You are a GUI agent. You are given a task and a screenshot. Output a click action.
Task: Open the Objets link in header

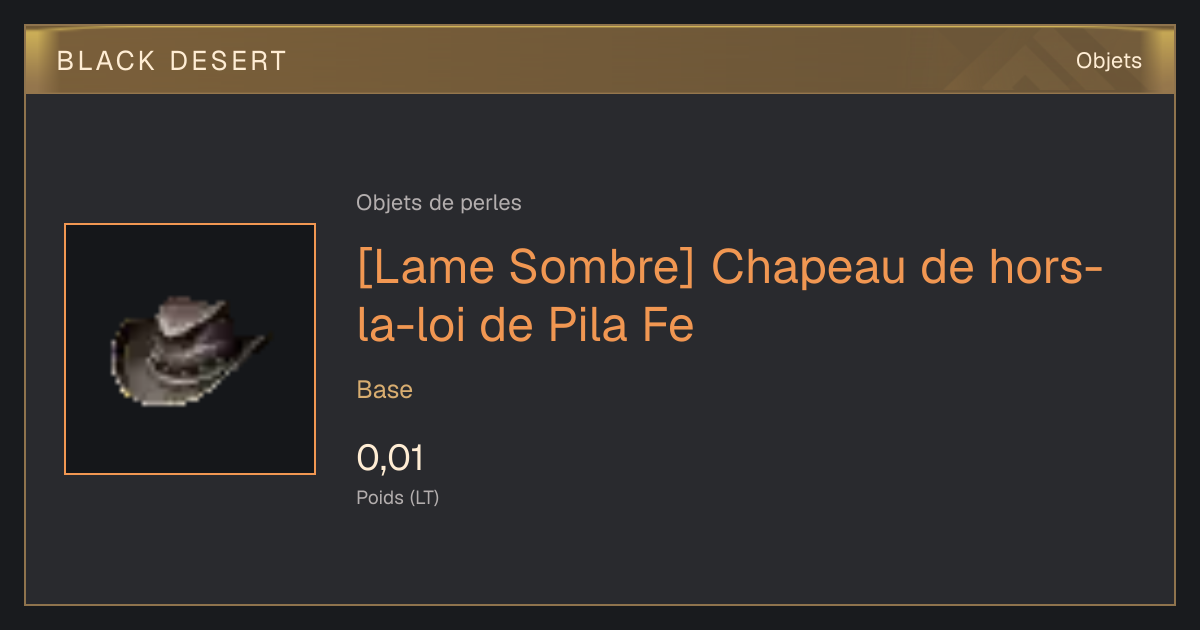(1108, 61)
